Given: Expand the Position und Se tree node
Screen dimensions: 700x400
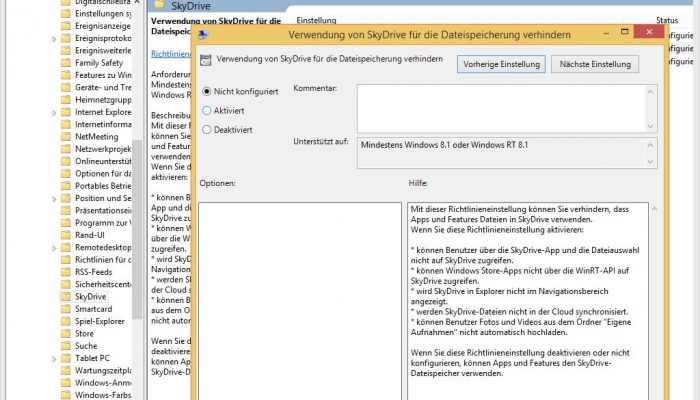Looking at the screenshot, I should 54,199.
